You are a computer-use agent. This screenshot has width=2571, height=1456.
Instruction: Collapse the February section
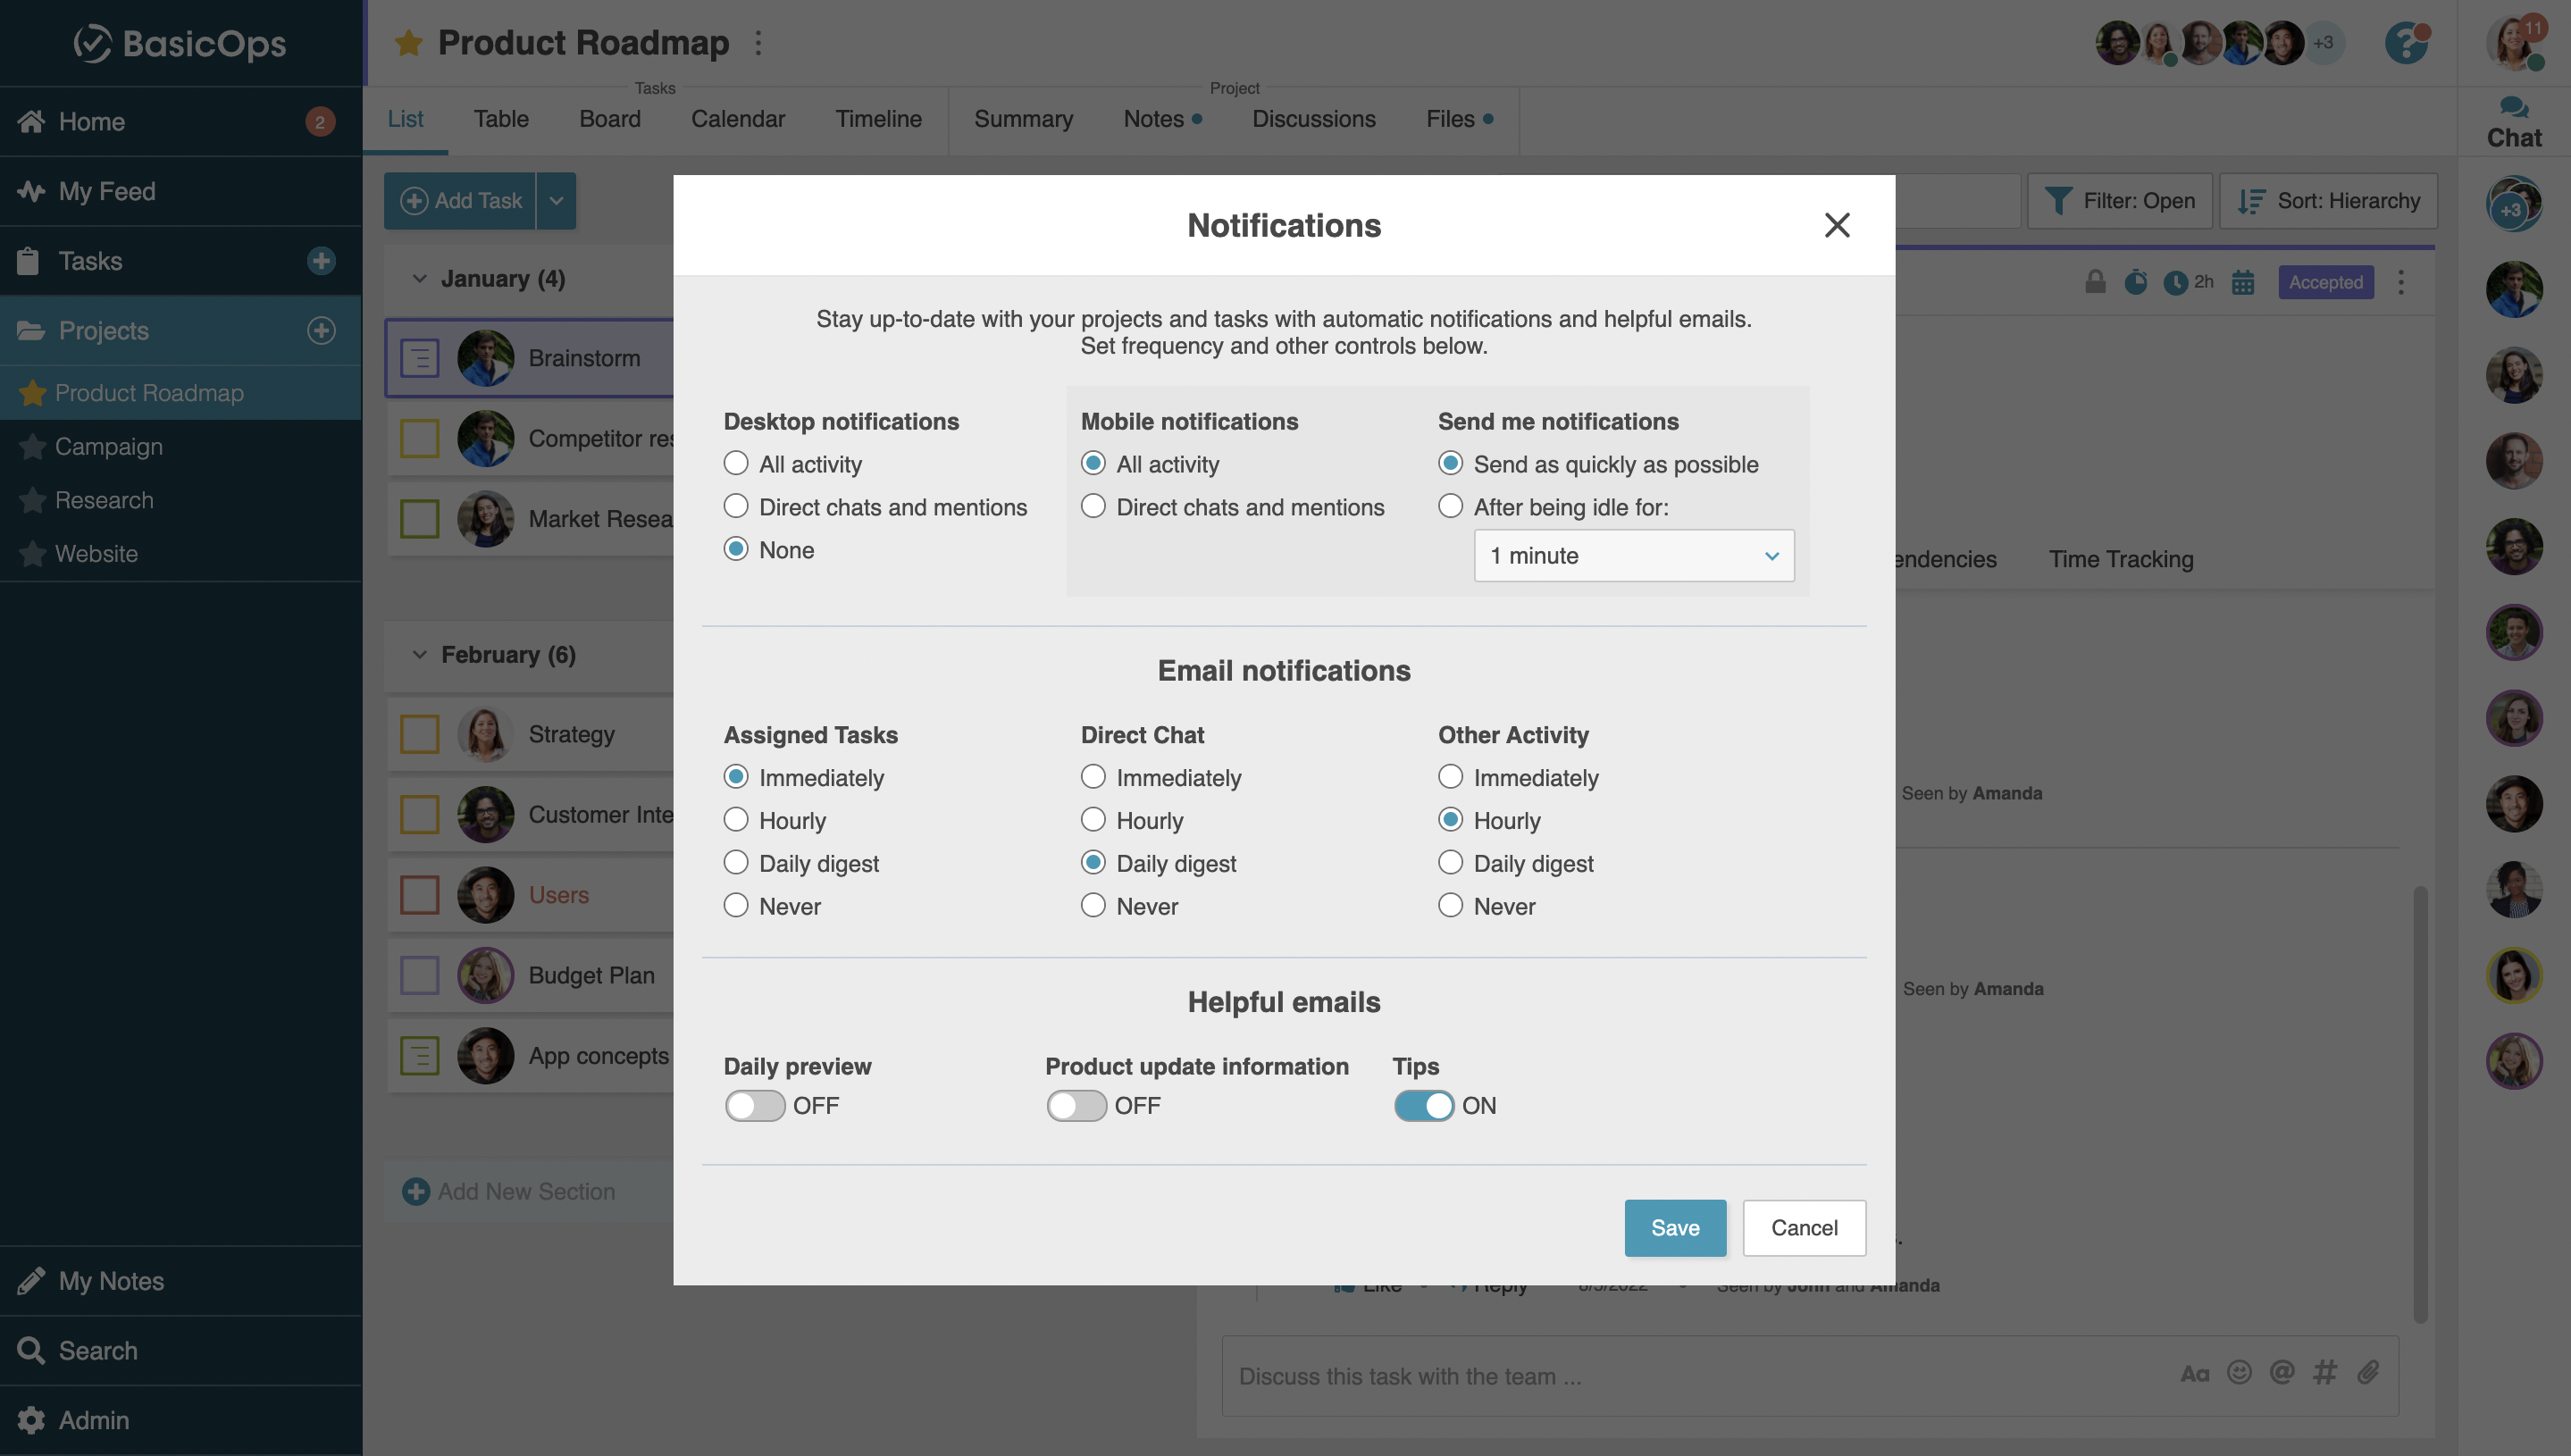tap(419, 654)
